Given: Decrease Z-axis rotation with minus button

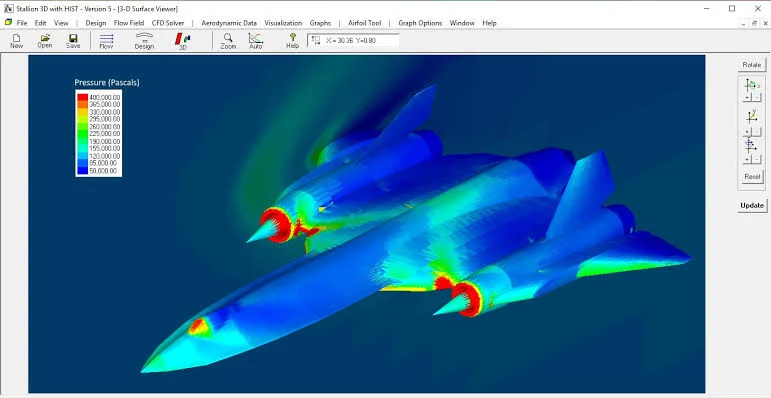Looking at the screenshot, I should 757,159.
